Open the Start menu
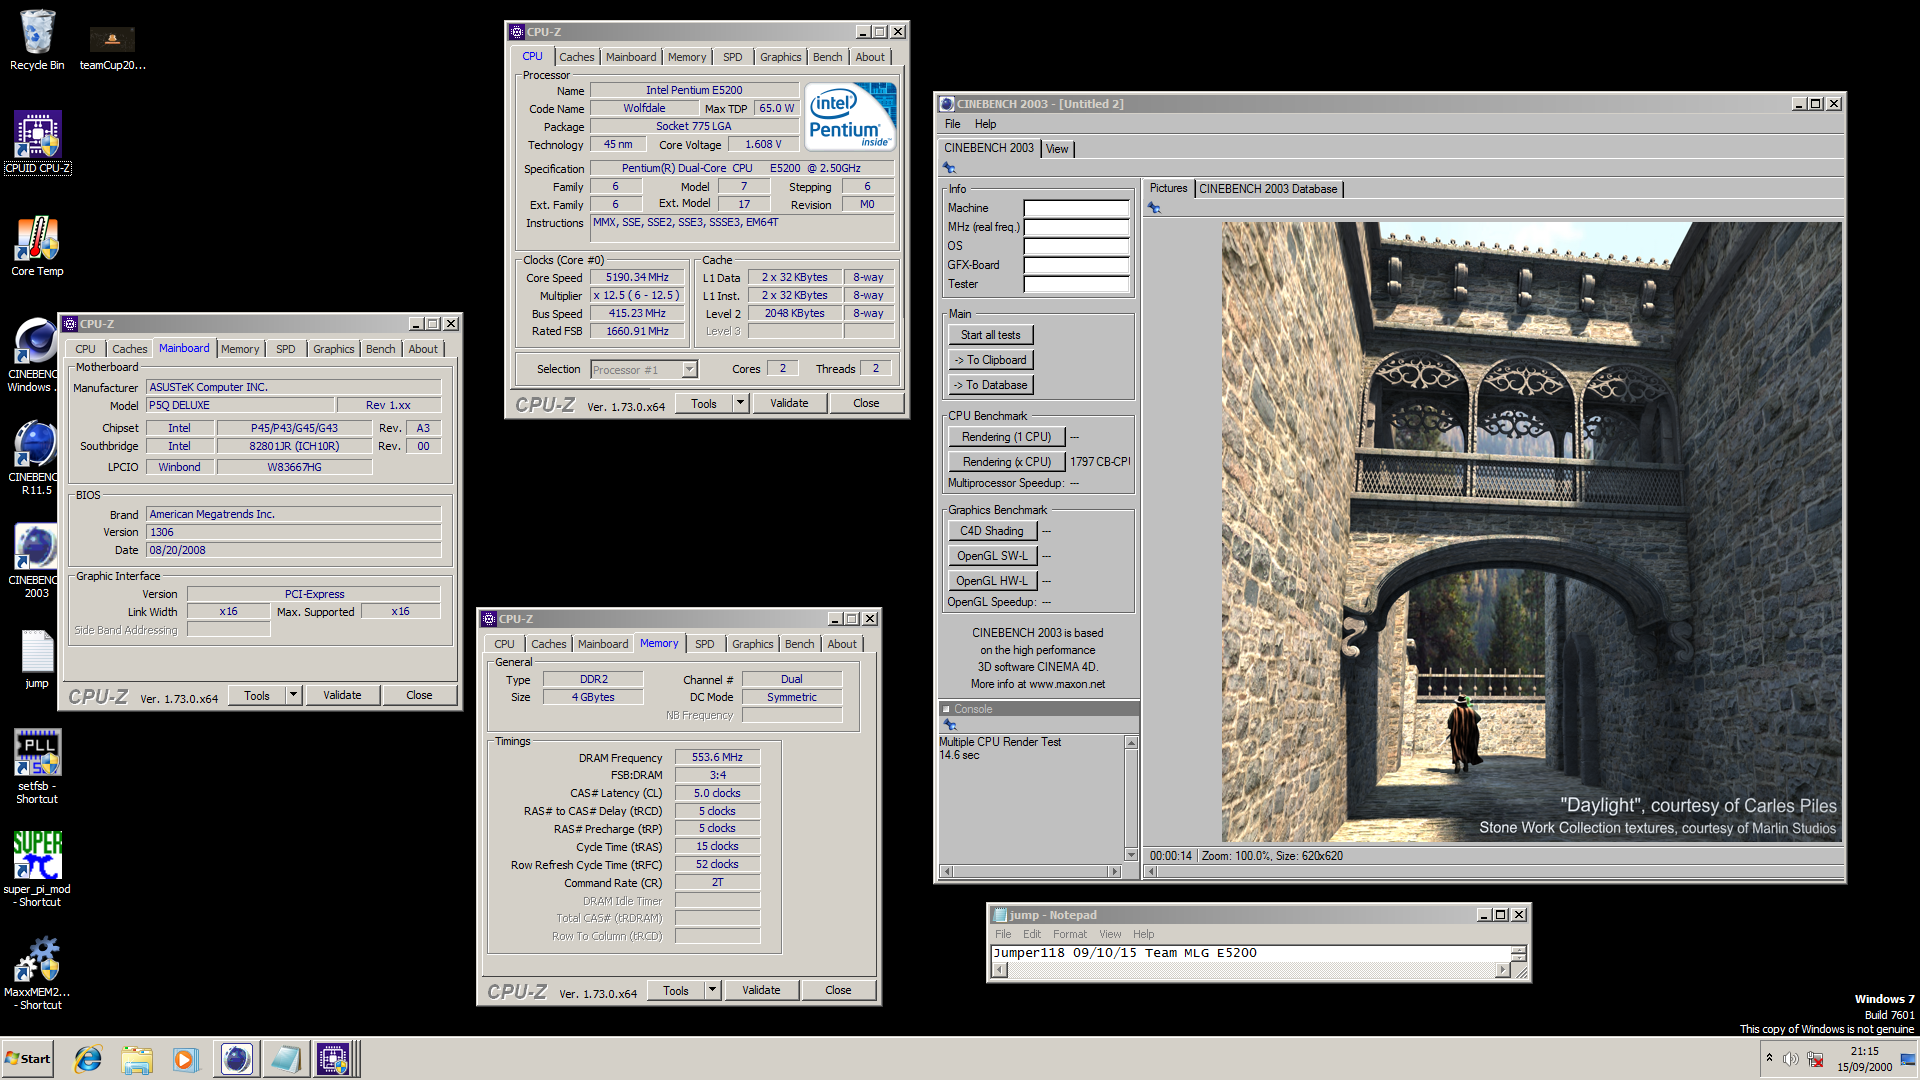1920x1080 pixels. point(28,1059)
